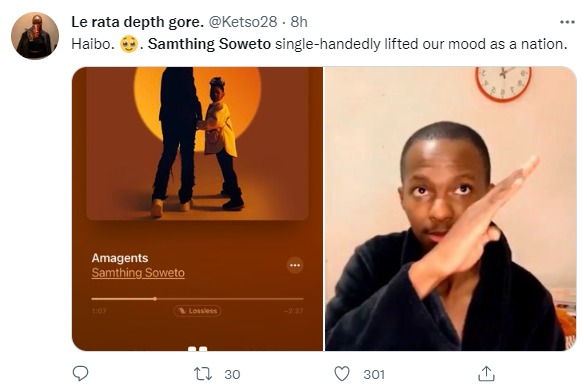This screenshot has width=587, height=387.
Task: Click the song progress slider knob
Action: point(155,299)
